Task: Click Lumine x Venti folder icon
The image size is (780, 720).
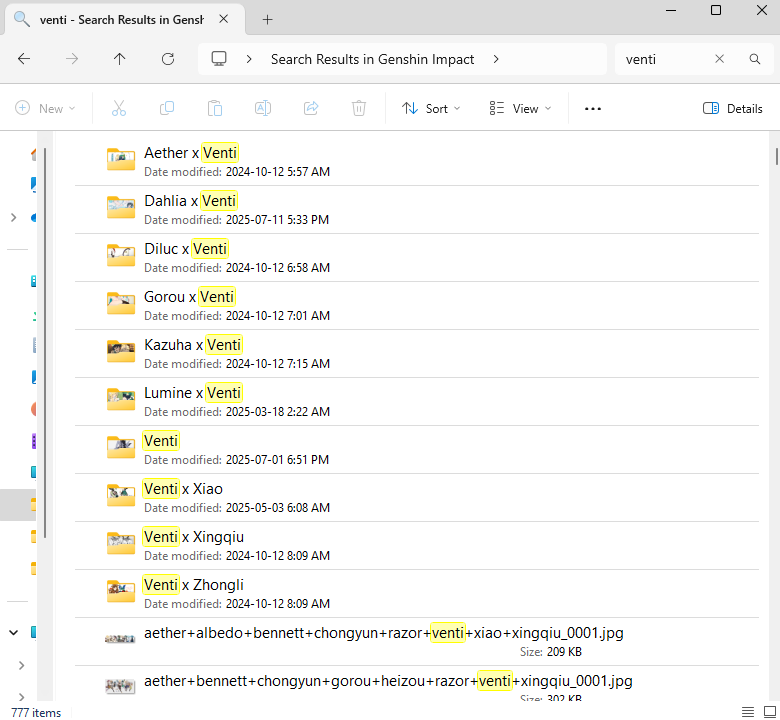Action: point(121,399)
